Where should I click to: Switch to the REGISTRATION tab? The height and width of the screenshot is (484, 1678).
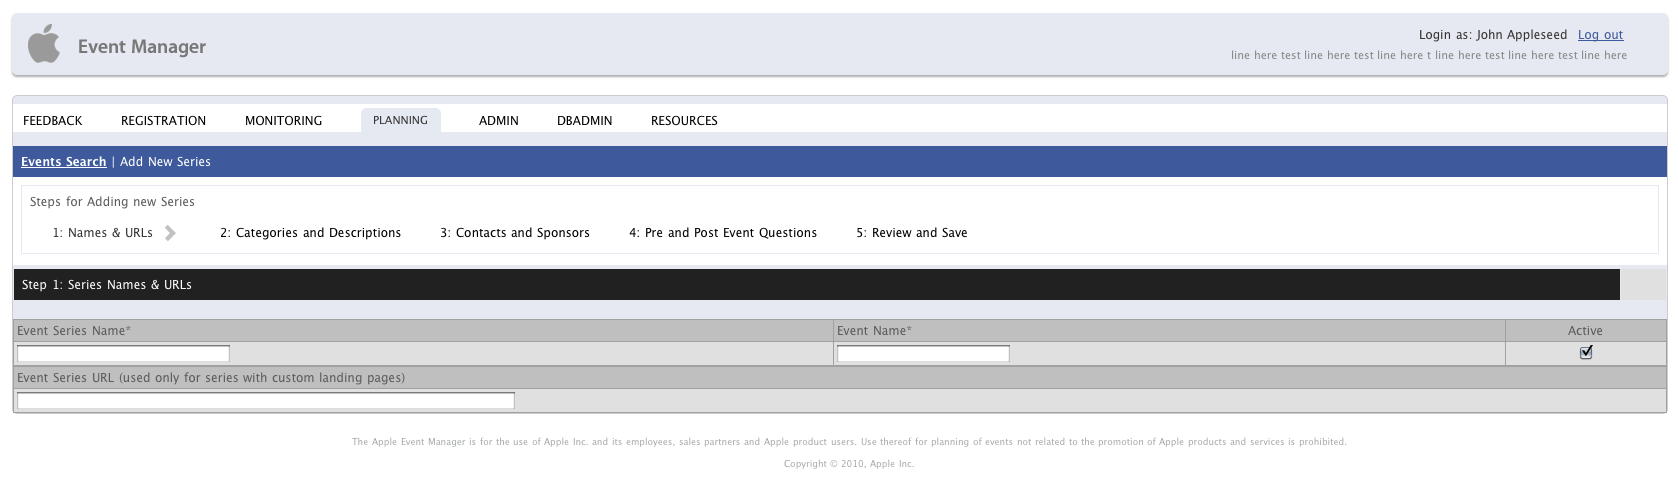163,121
